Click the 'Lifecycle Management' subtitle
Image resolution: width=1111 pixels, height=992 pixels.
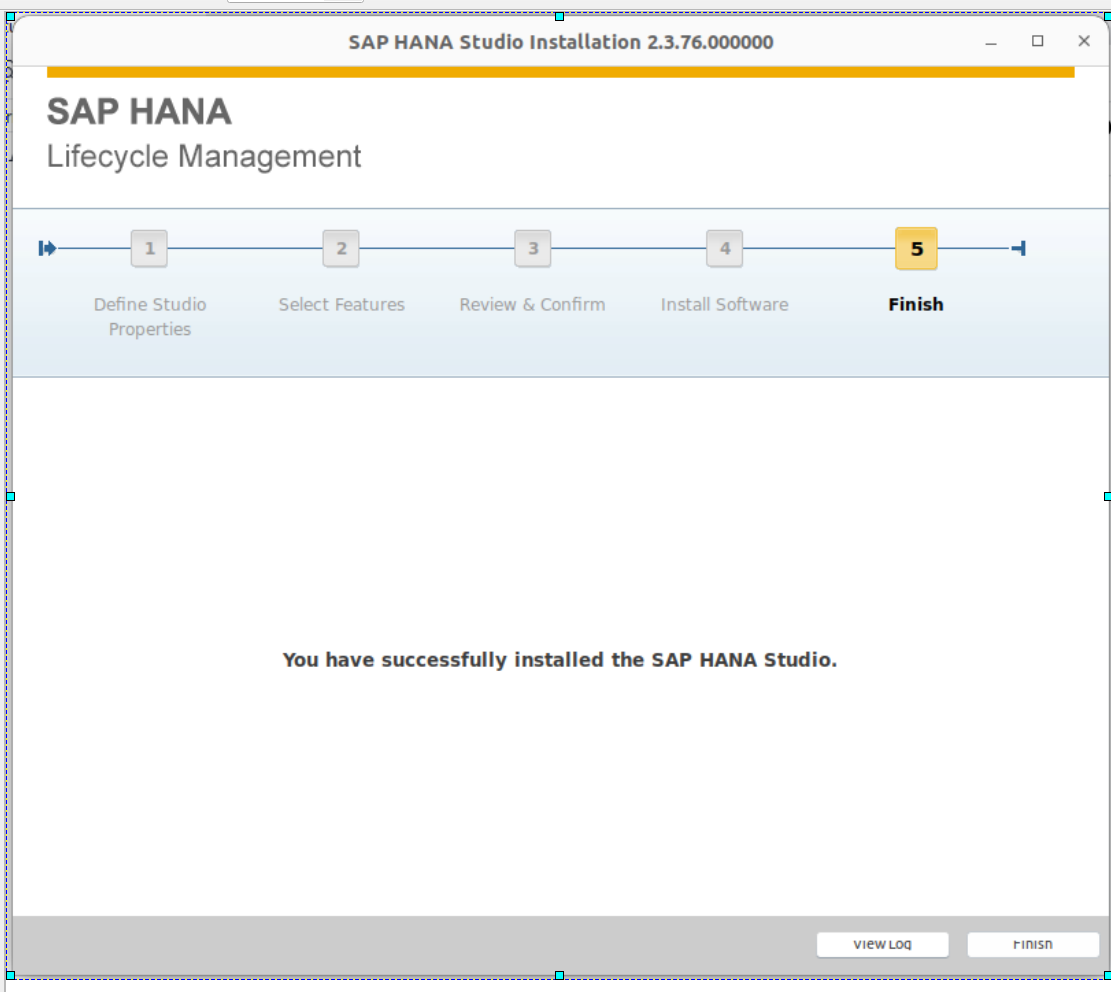point(204,157)
